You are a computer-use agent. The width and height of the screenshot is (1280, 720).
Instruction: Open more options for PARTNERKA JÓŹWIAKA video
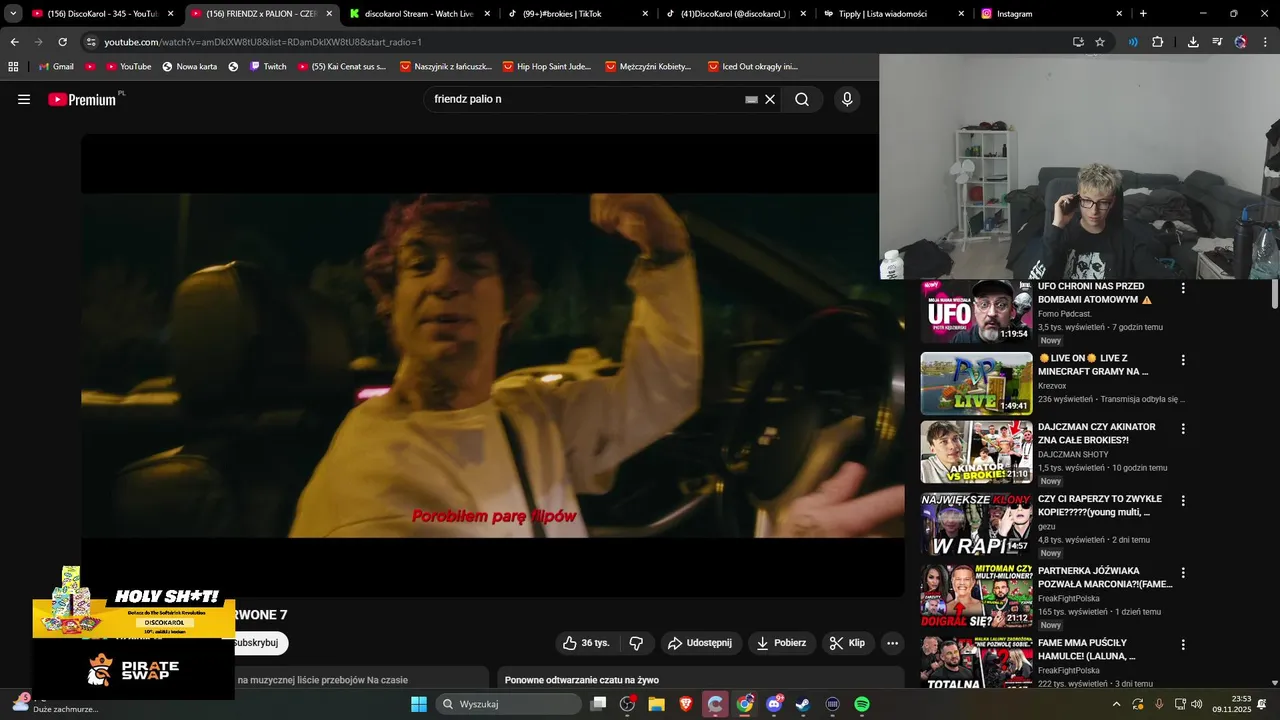(x=1183, y=573)
